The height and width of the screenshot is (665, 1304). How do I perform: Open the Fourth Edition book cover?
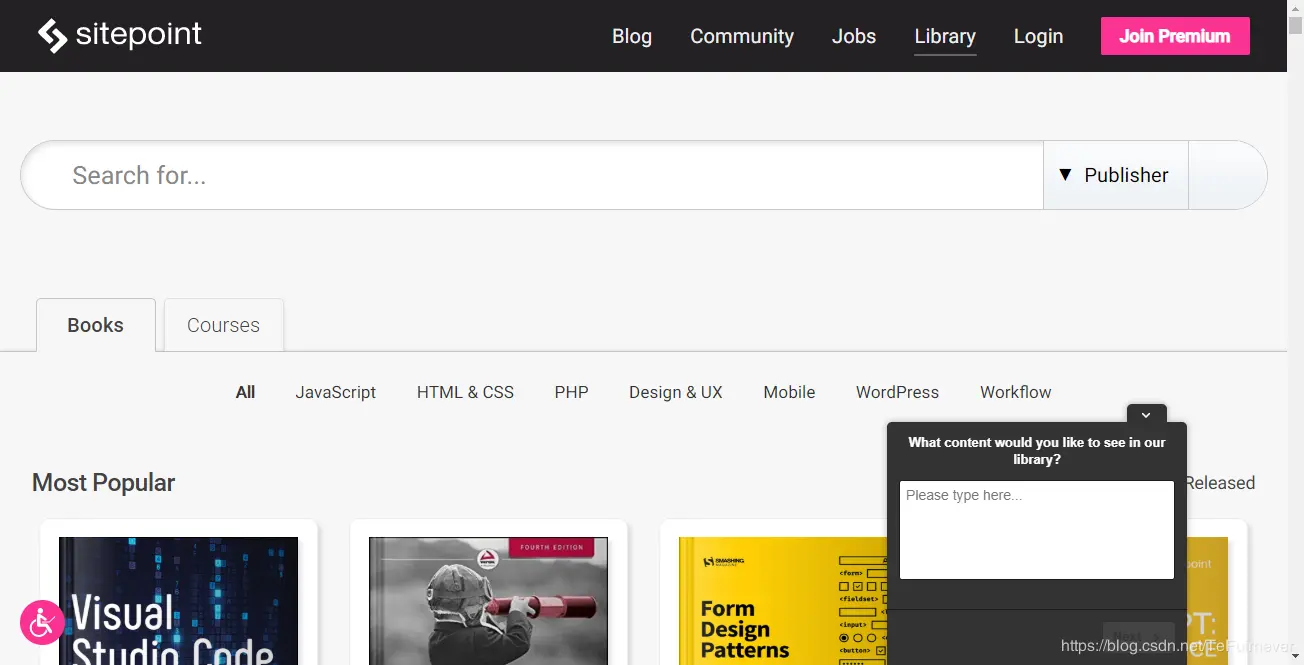coord(488,601)
